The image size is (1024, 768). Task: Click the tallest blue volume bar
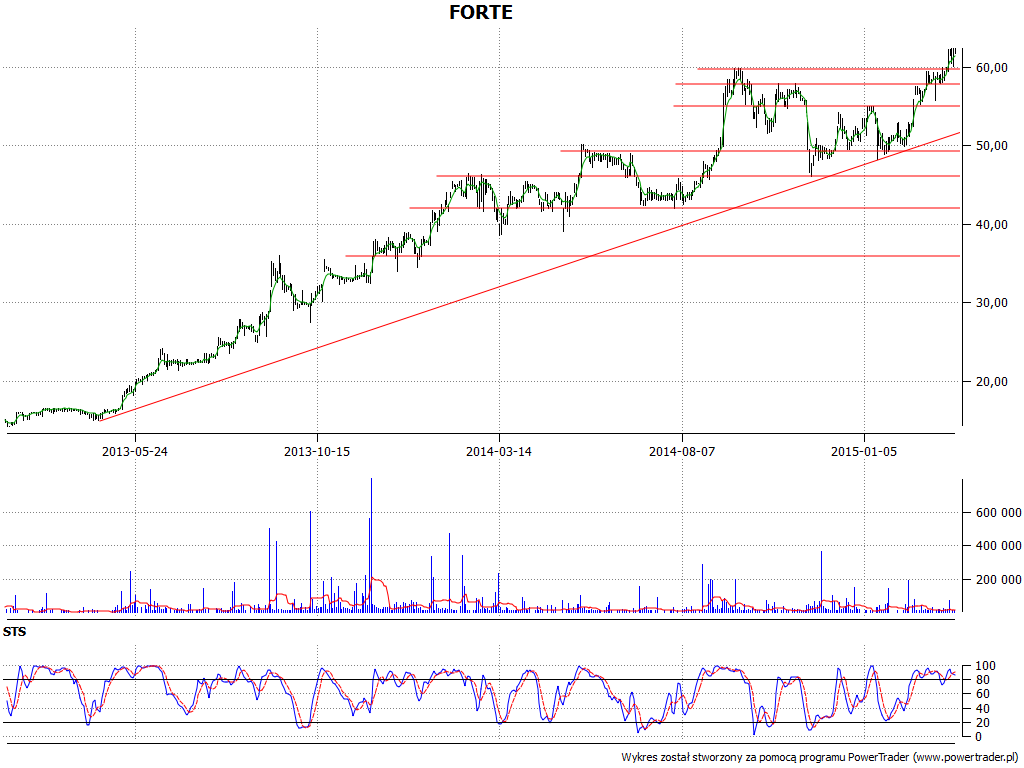coord(372,545)
